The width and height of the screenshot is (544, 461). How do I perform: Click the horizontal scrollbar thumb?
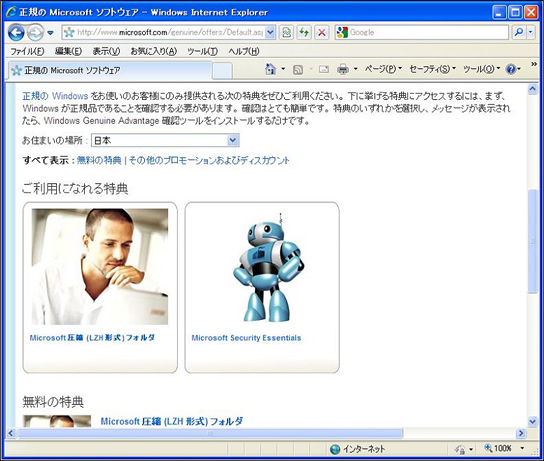(x=210, y=433)
